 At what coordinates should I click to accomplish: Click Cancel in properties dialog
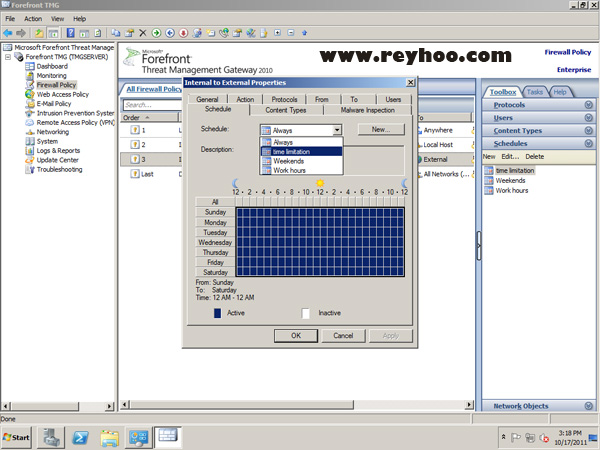point(343,336)
